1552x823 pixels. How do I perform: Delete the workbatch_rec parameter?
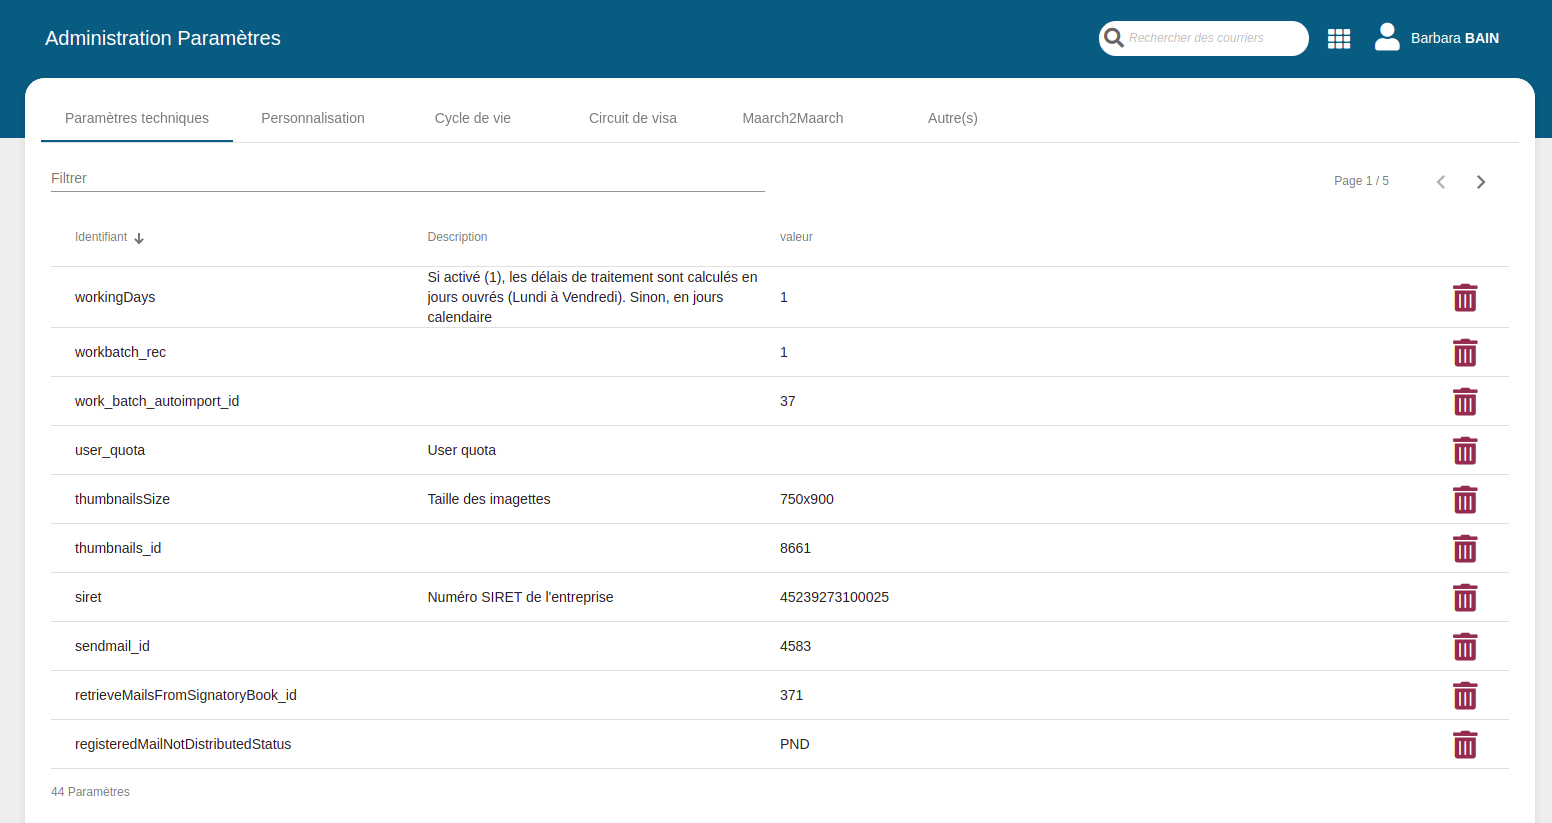click(1464, 353)
